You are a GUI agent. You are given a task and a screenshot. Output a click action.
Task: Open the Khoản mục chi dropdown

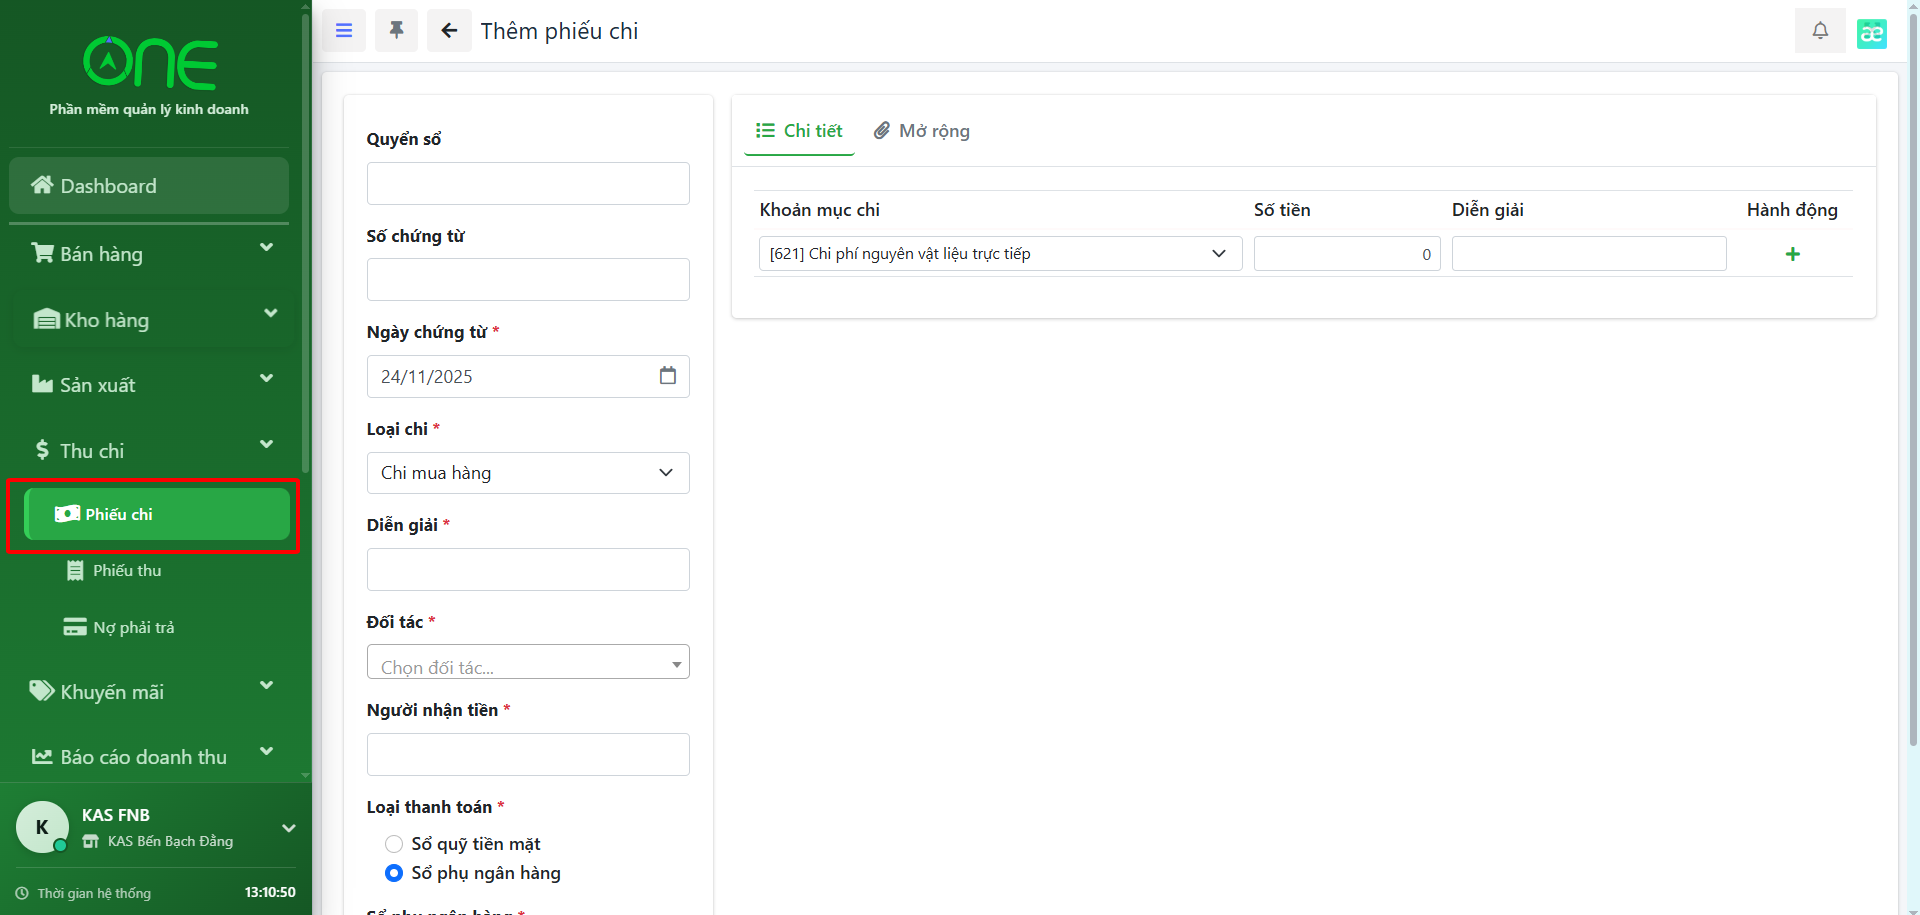click(999, 254)
